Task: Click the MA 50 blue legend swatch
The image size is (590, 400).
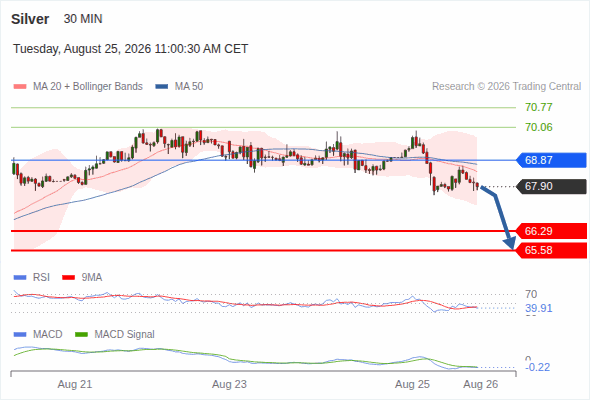Action: (162, 87)
